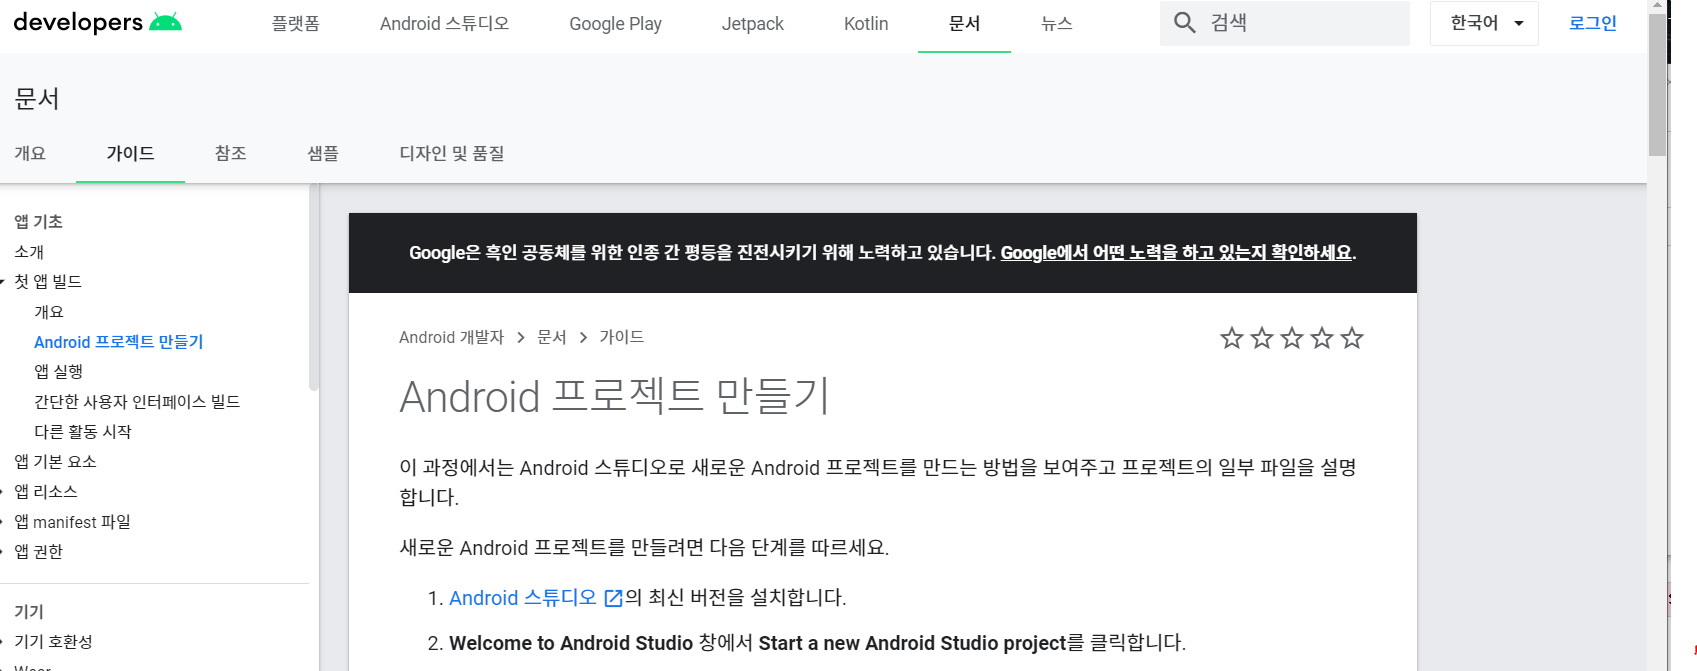Open the Kotlin menu item
Viewport: 1697px width, 671px height.
point(866,23)
